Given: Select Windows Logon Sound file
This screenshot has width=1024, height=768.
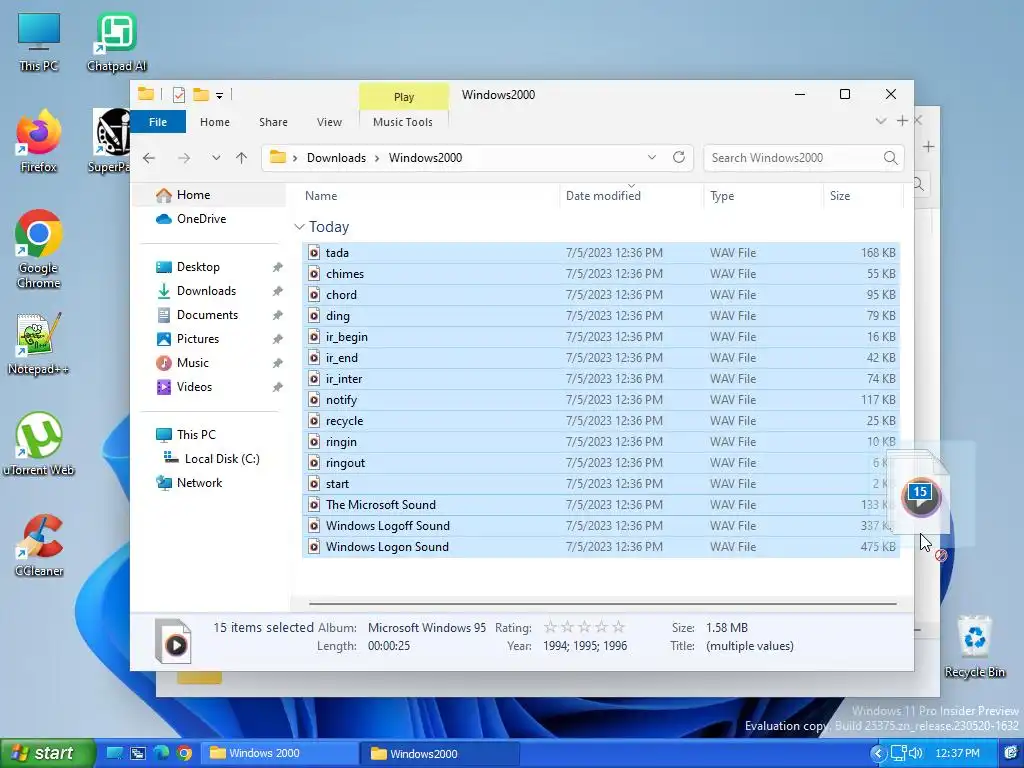Looking at the screenshot, I should (x=601, y=547).
